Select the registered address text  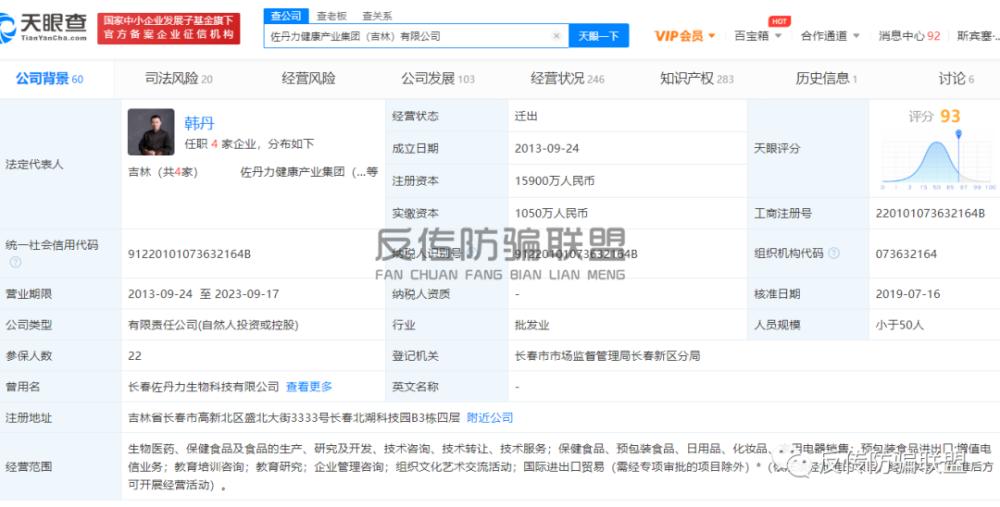coord(294,418)
